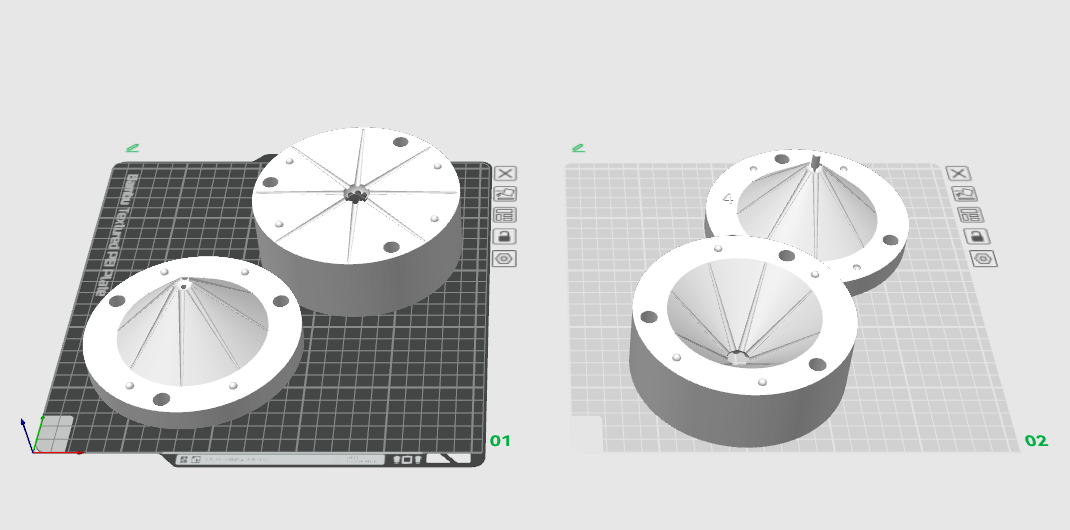Click the green 02 plate number
This screenshot has width=1070, height=530.
(1036, 441)
